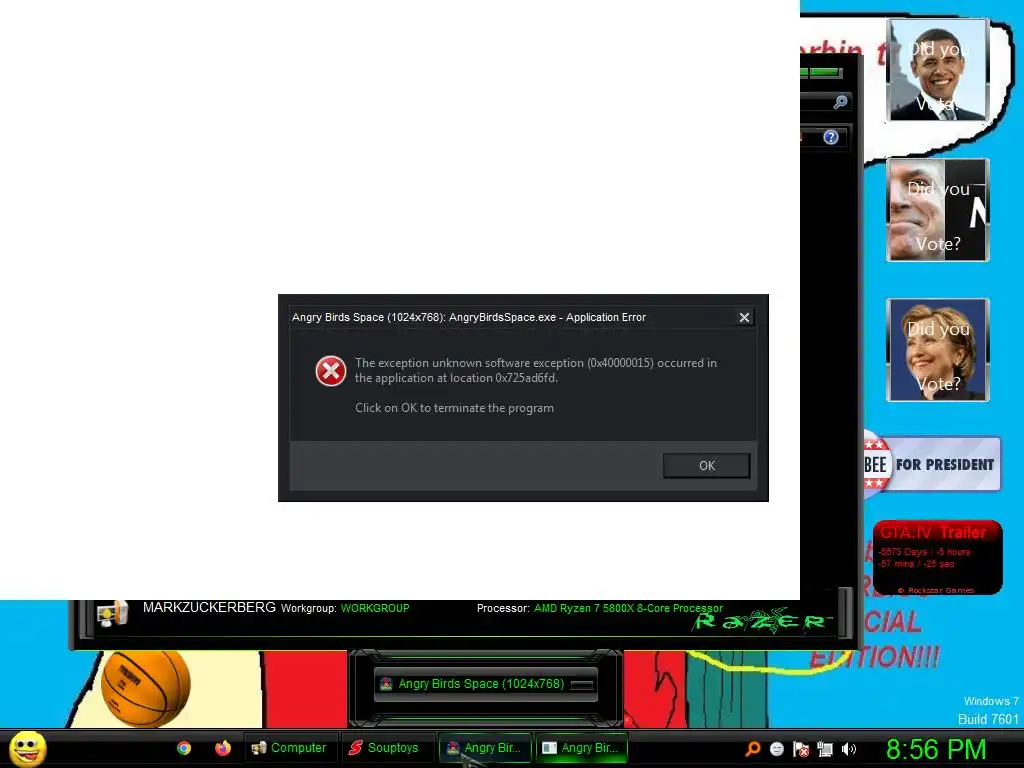
Task: Click OK to terminate the program
Action: [x=706, y=466]
